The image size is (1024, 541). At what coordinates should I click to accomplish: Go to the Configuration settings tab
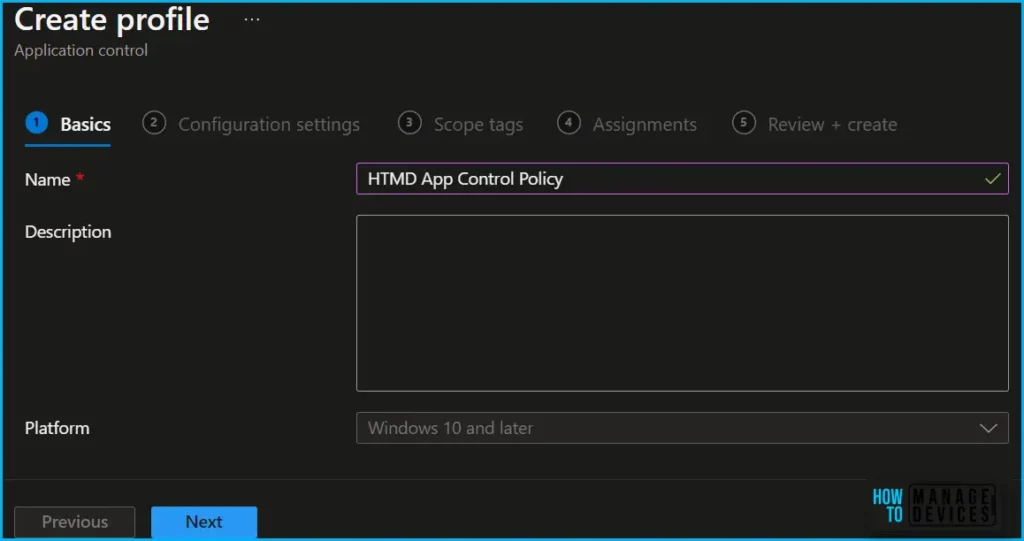coord(268,125)
